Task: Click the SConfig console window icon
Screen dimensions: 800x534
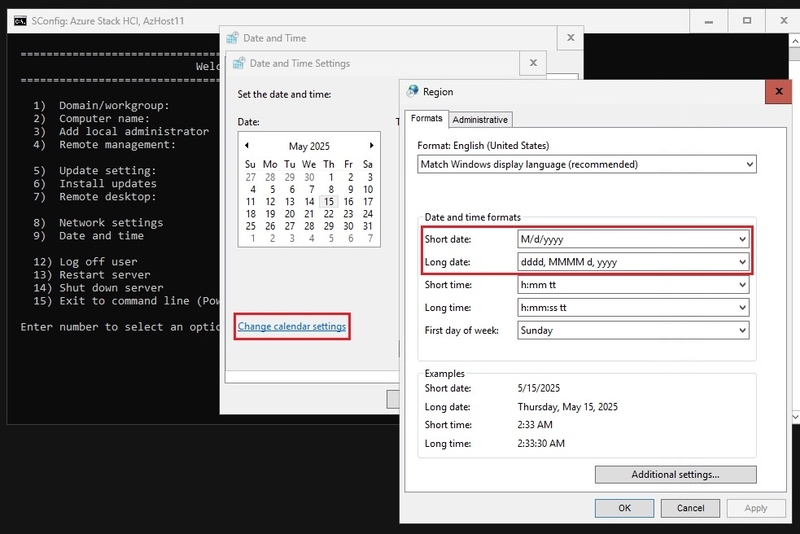Action: pyautogui.click(x=20, y=21)
